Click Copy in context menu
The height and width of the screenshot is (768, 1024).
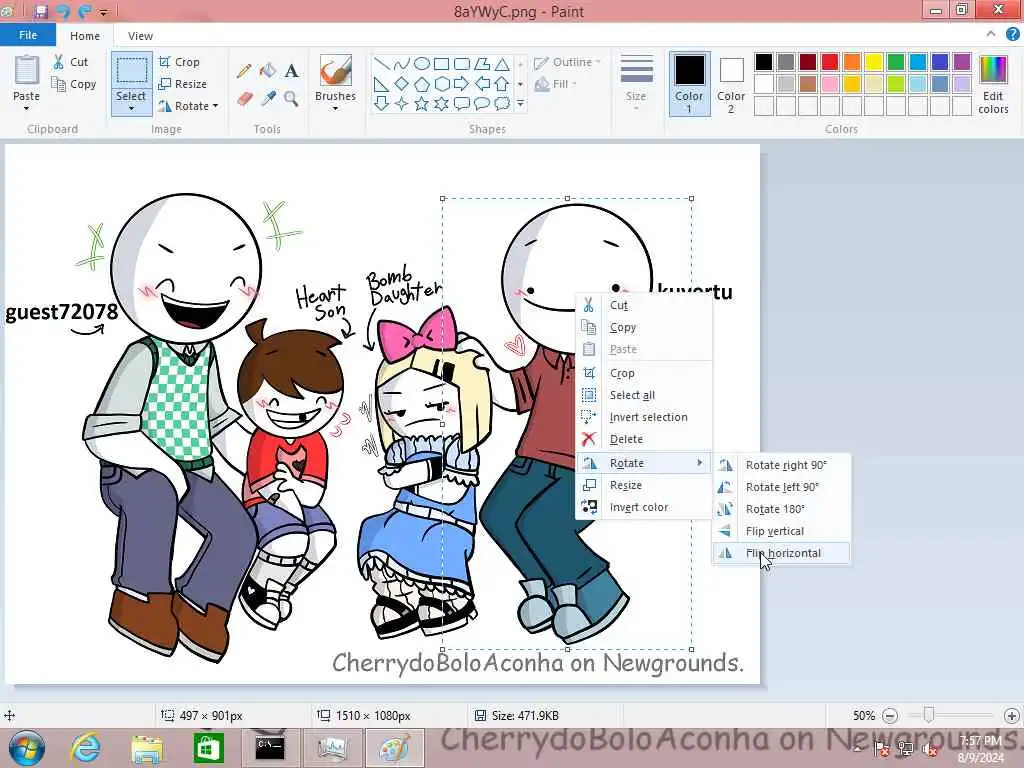[644, 327]
